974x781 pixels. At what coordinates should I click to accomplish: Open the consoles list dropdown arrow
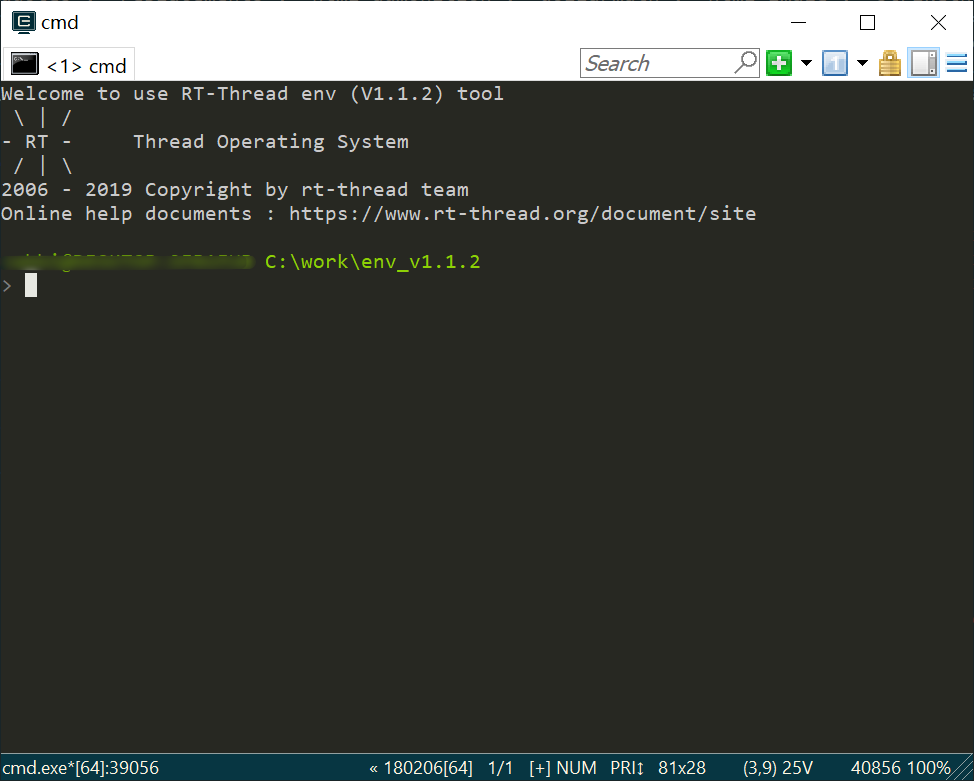[x=862, y=63]
